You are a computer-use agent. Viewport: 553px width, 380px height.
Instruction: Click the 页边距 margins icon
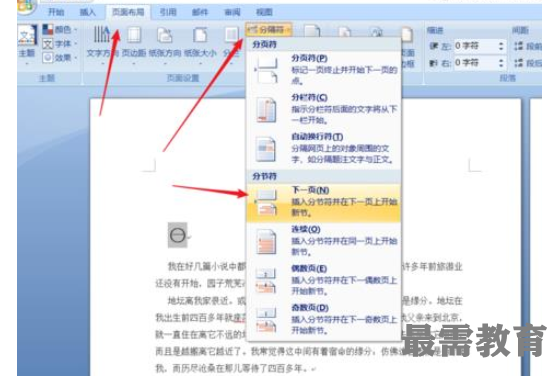tap(134, 35)
